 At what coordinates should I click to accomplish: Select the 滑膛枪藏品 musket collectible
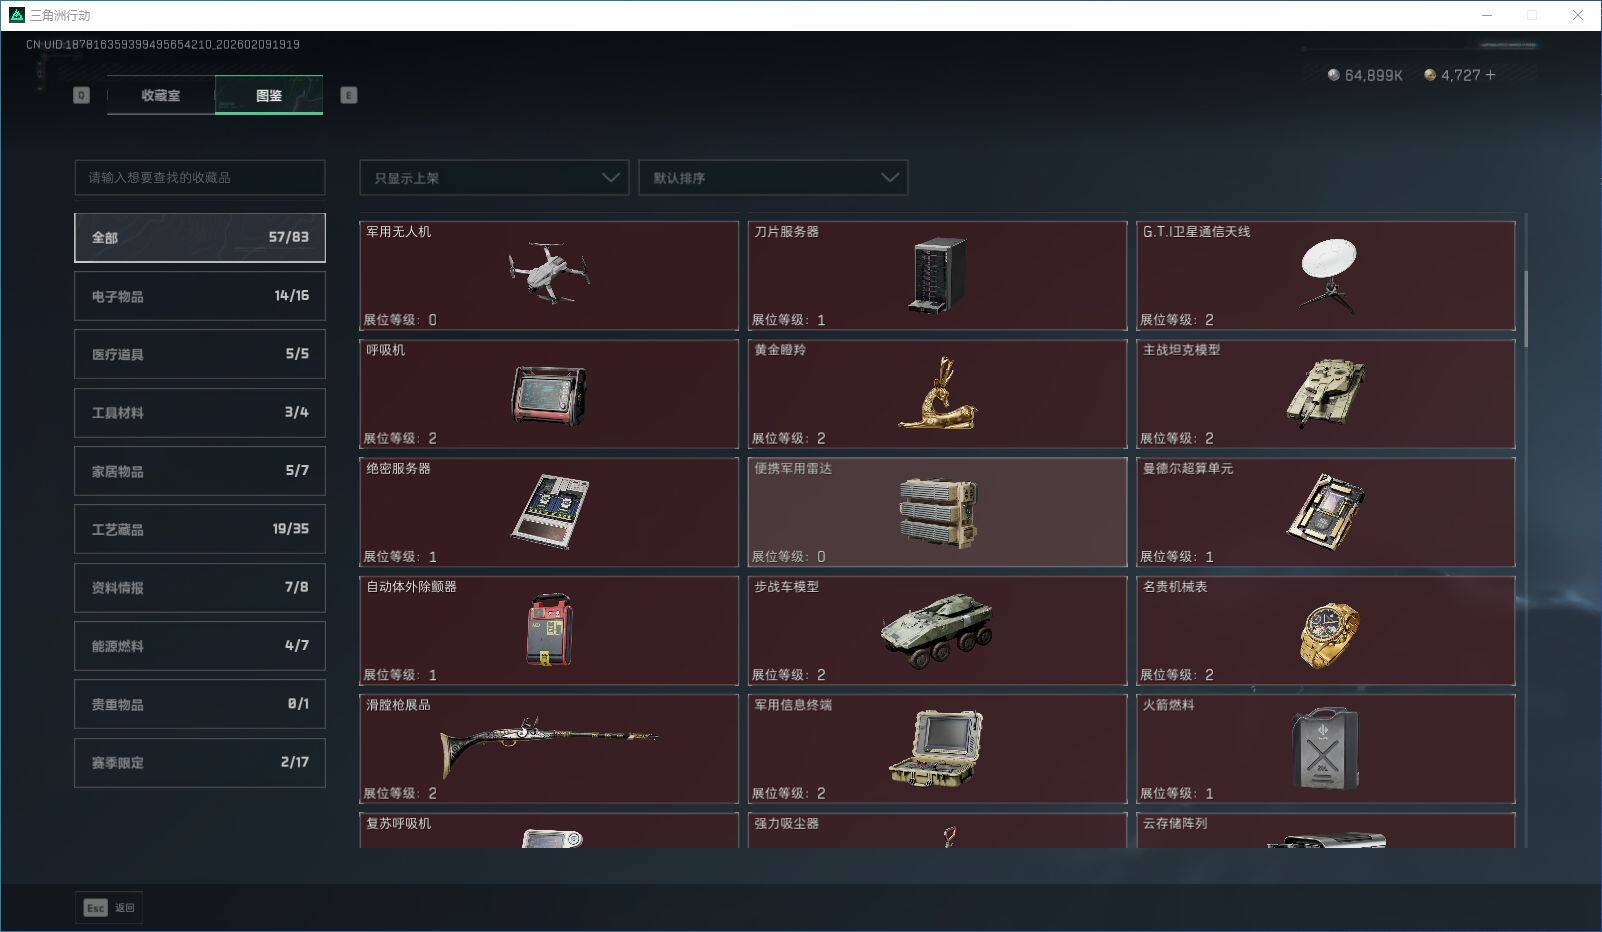pyautogui.click(x=548, y=748)
